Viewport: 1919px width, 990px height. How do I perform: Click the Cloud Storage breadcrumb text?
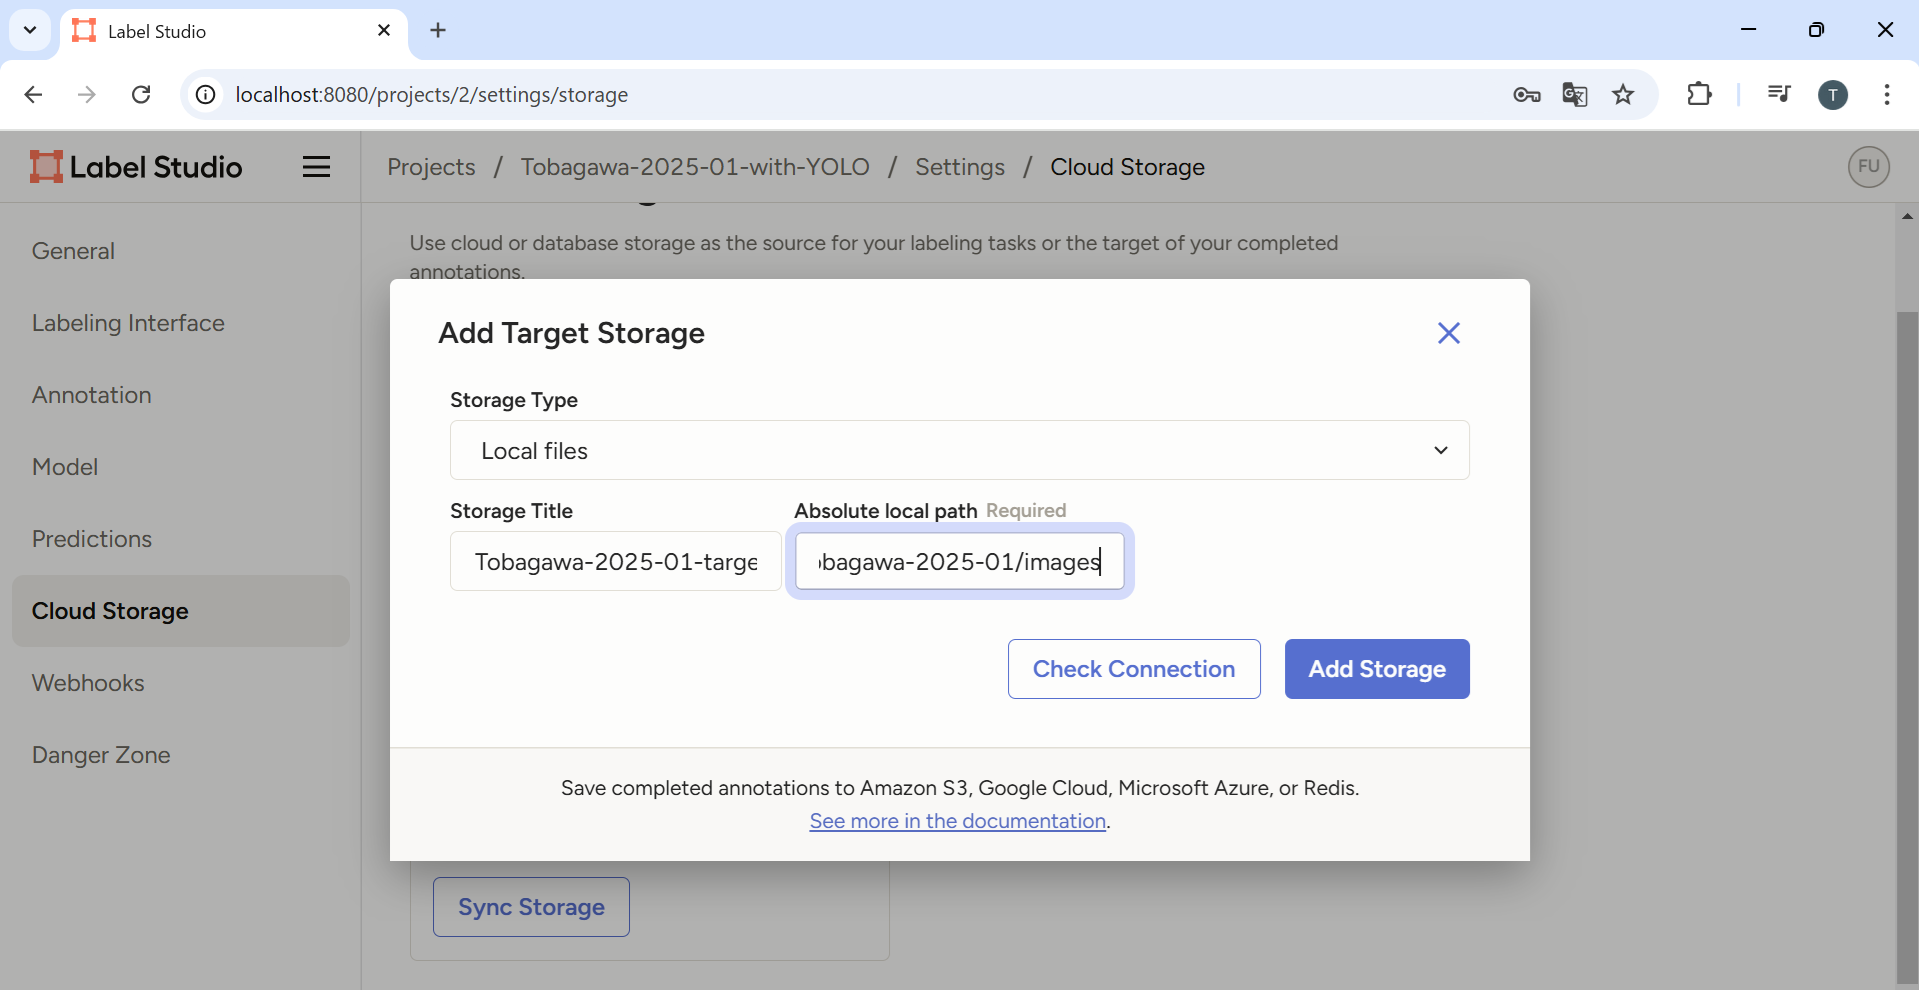tap(1127, 167)
